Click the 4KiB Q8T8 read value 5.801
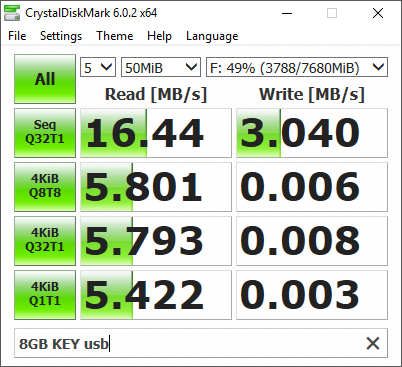Viewport: 402px width, 367px height. (156, 187)
